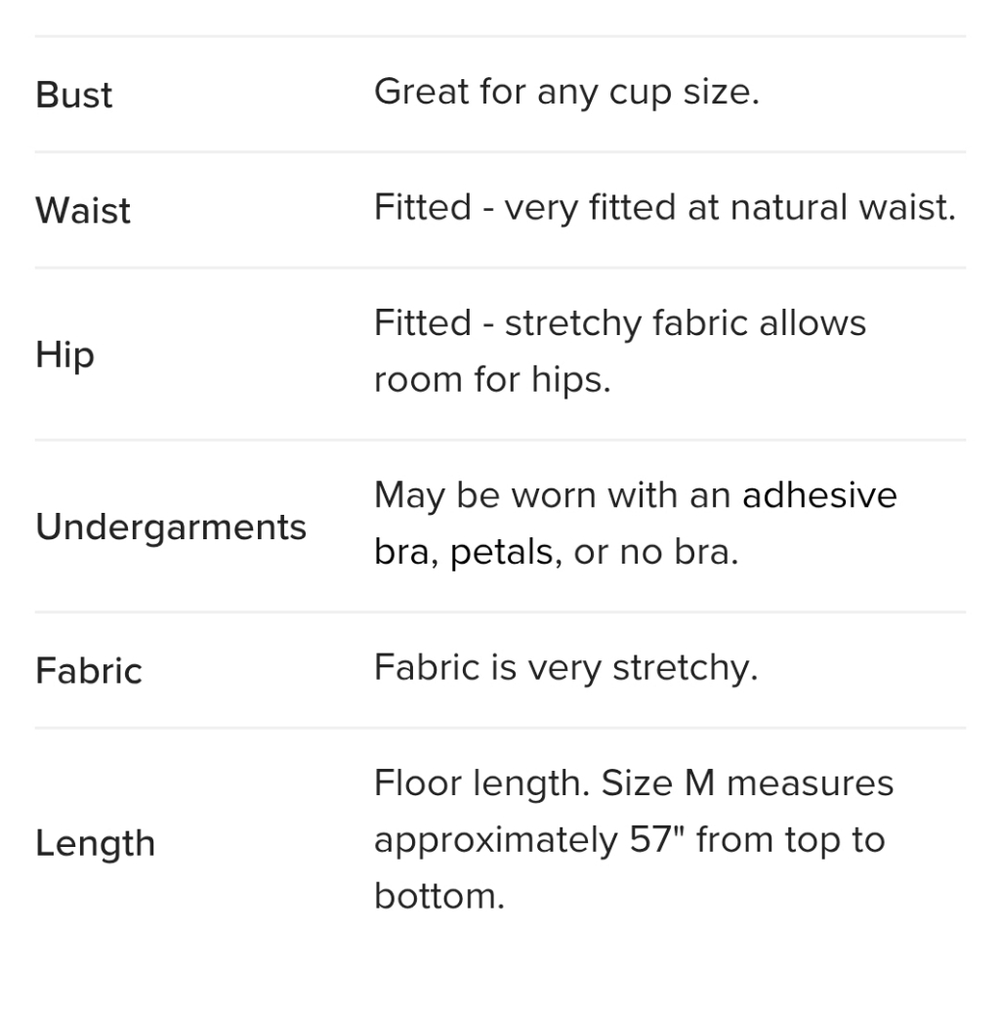Select 'stretchy fabric allows' text line
The height and width of the screenshot is (1014, 1000).
tap(685, 323)
